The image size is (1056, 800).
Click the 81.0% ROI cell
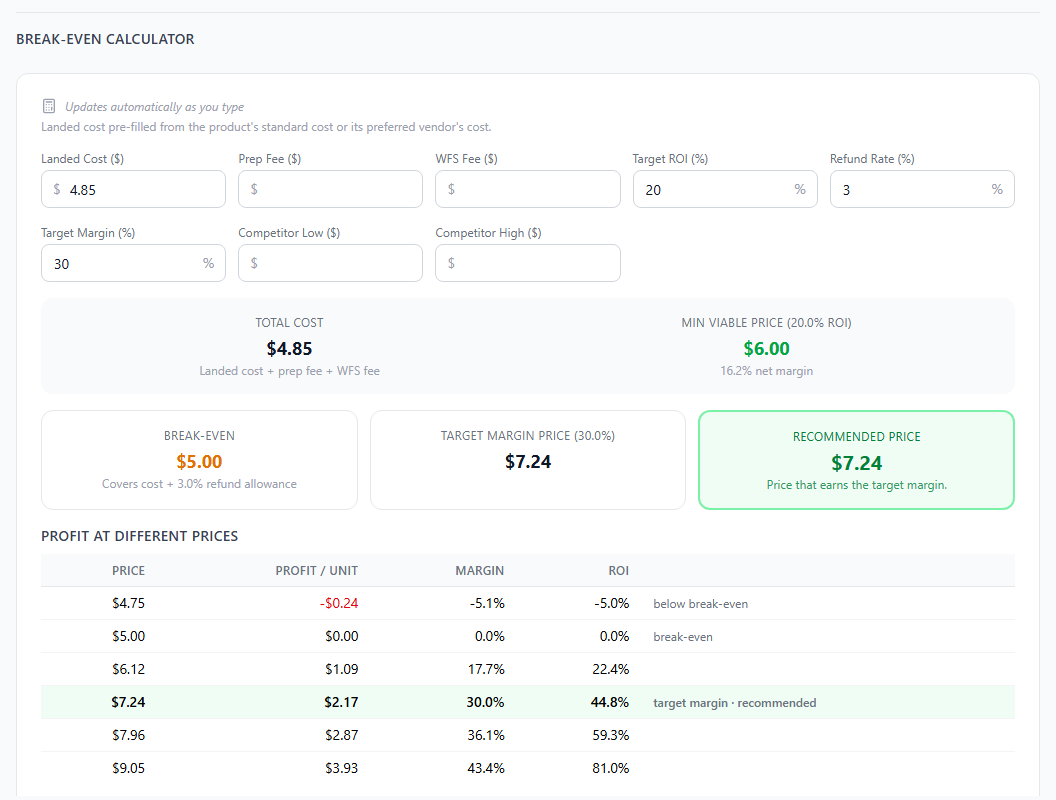tap(611, 768)
